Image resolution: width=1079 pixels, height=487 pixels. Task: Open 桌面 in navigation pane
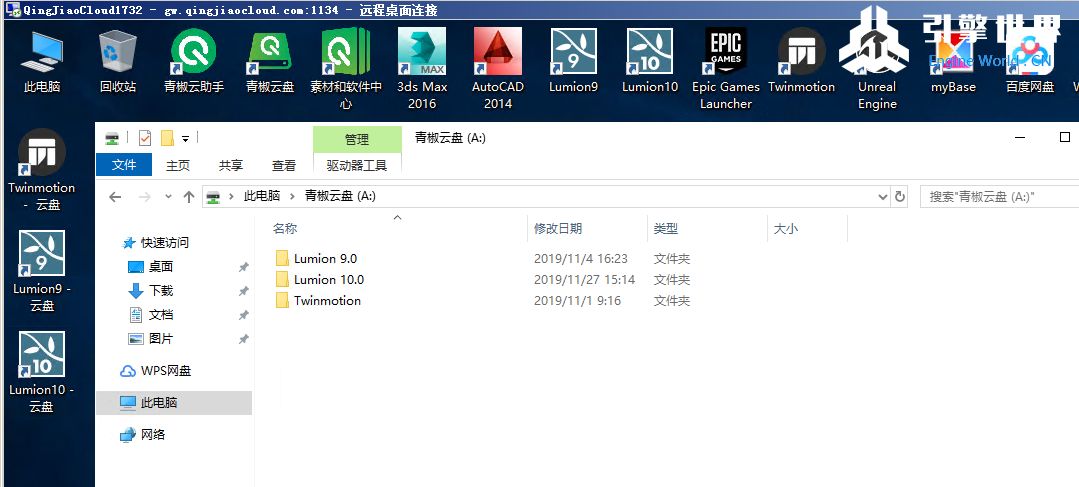pos(160,266)
